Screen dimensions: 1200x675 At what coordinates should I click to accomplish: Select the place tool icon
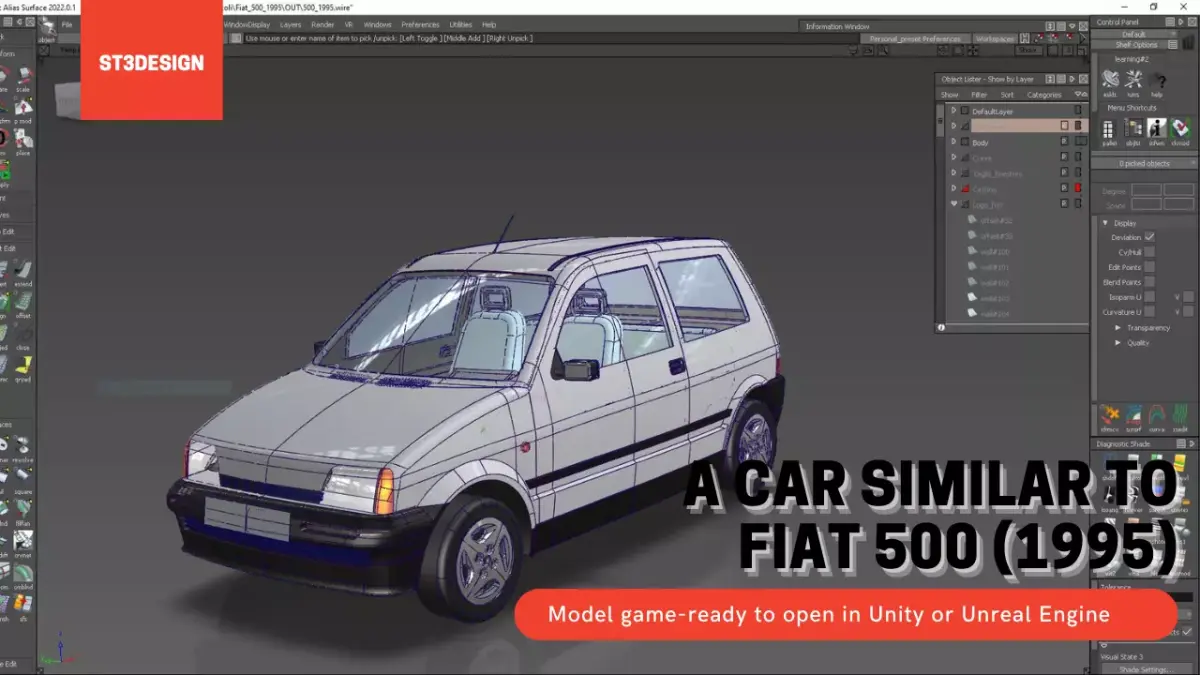(22, 141)
